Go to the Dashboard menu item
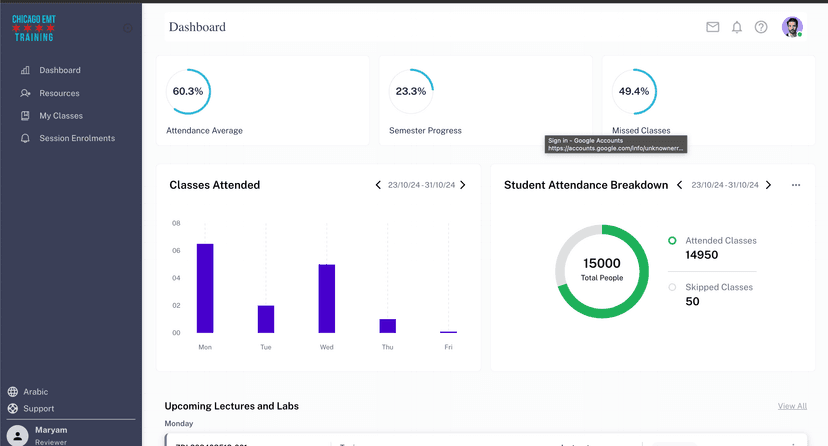The height and width of the screenshot is (446, 828). 60,70
